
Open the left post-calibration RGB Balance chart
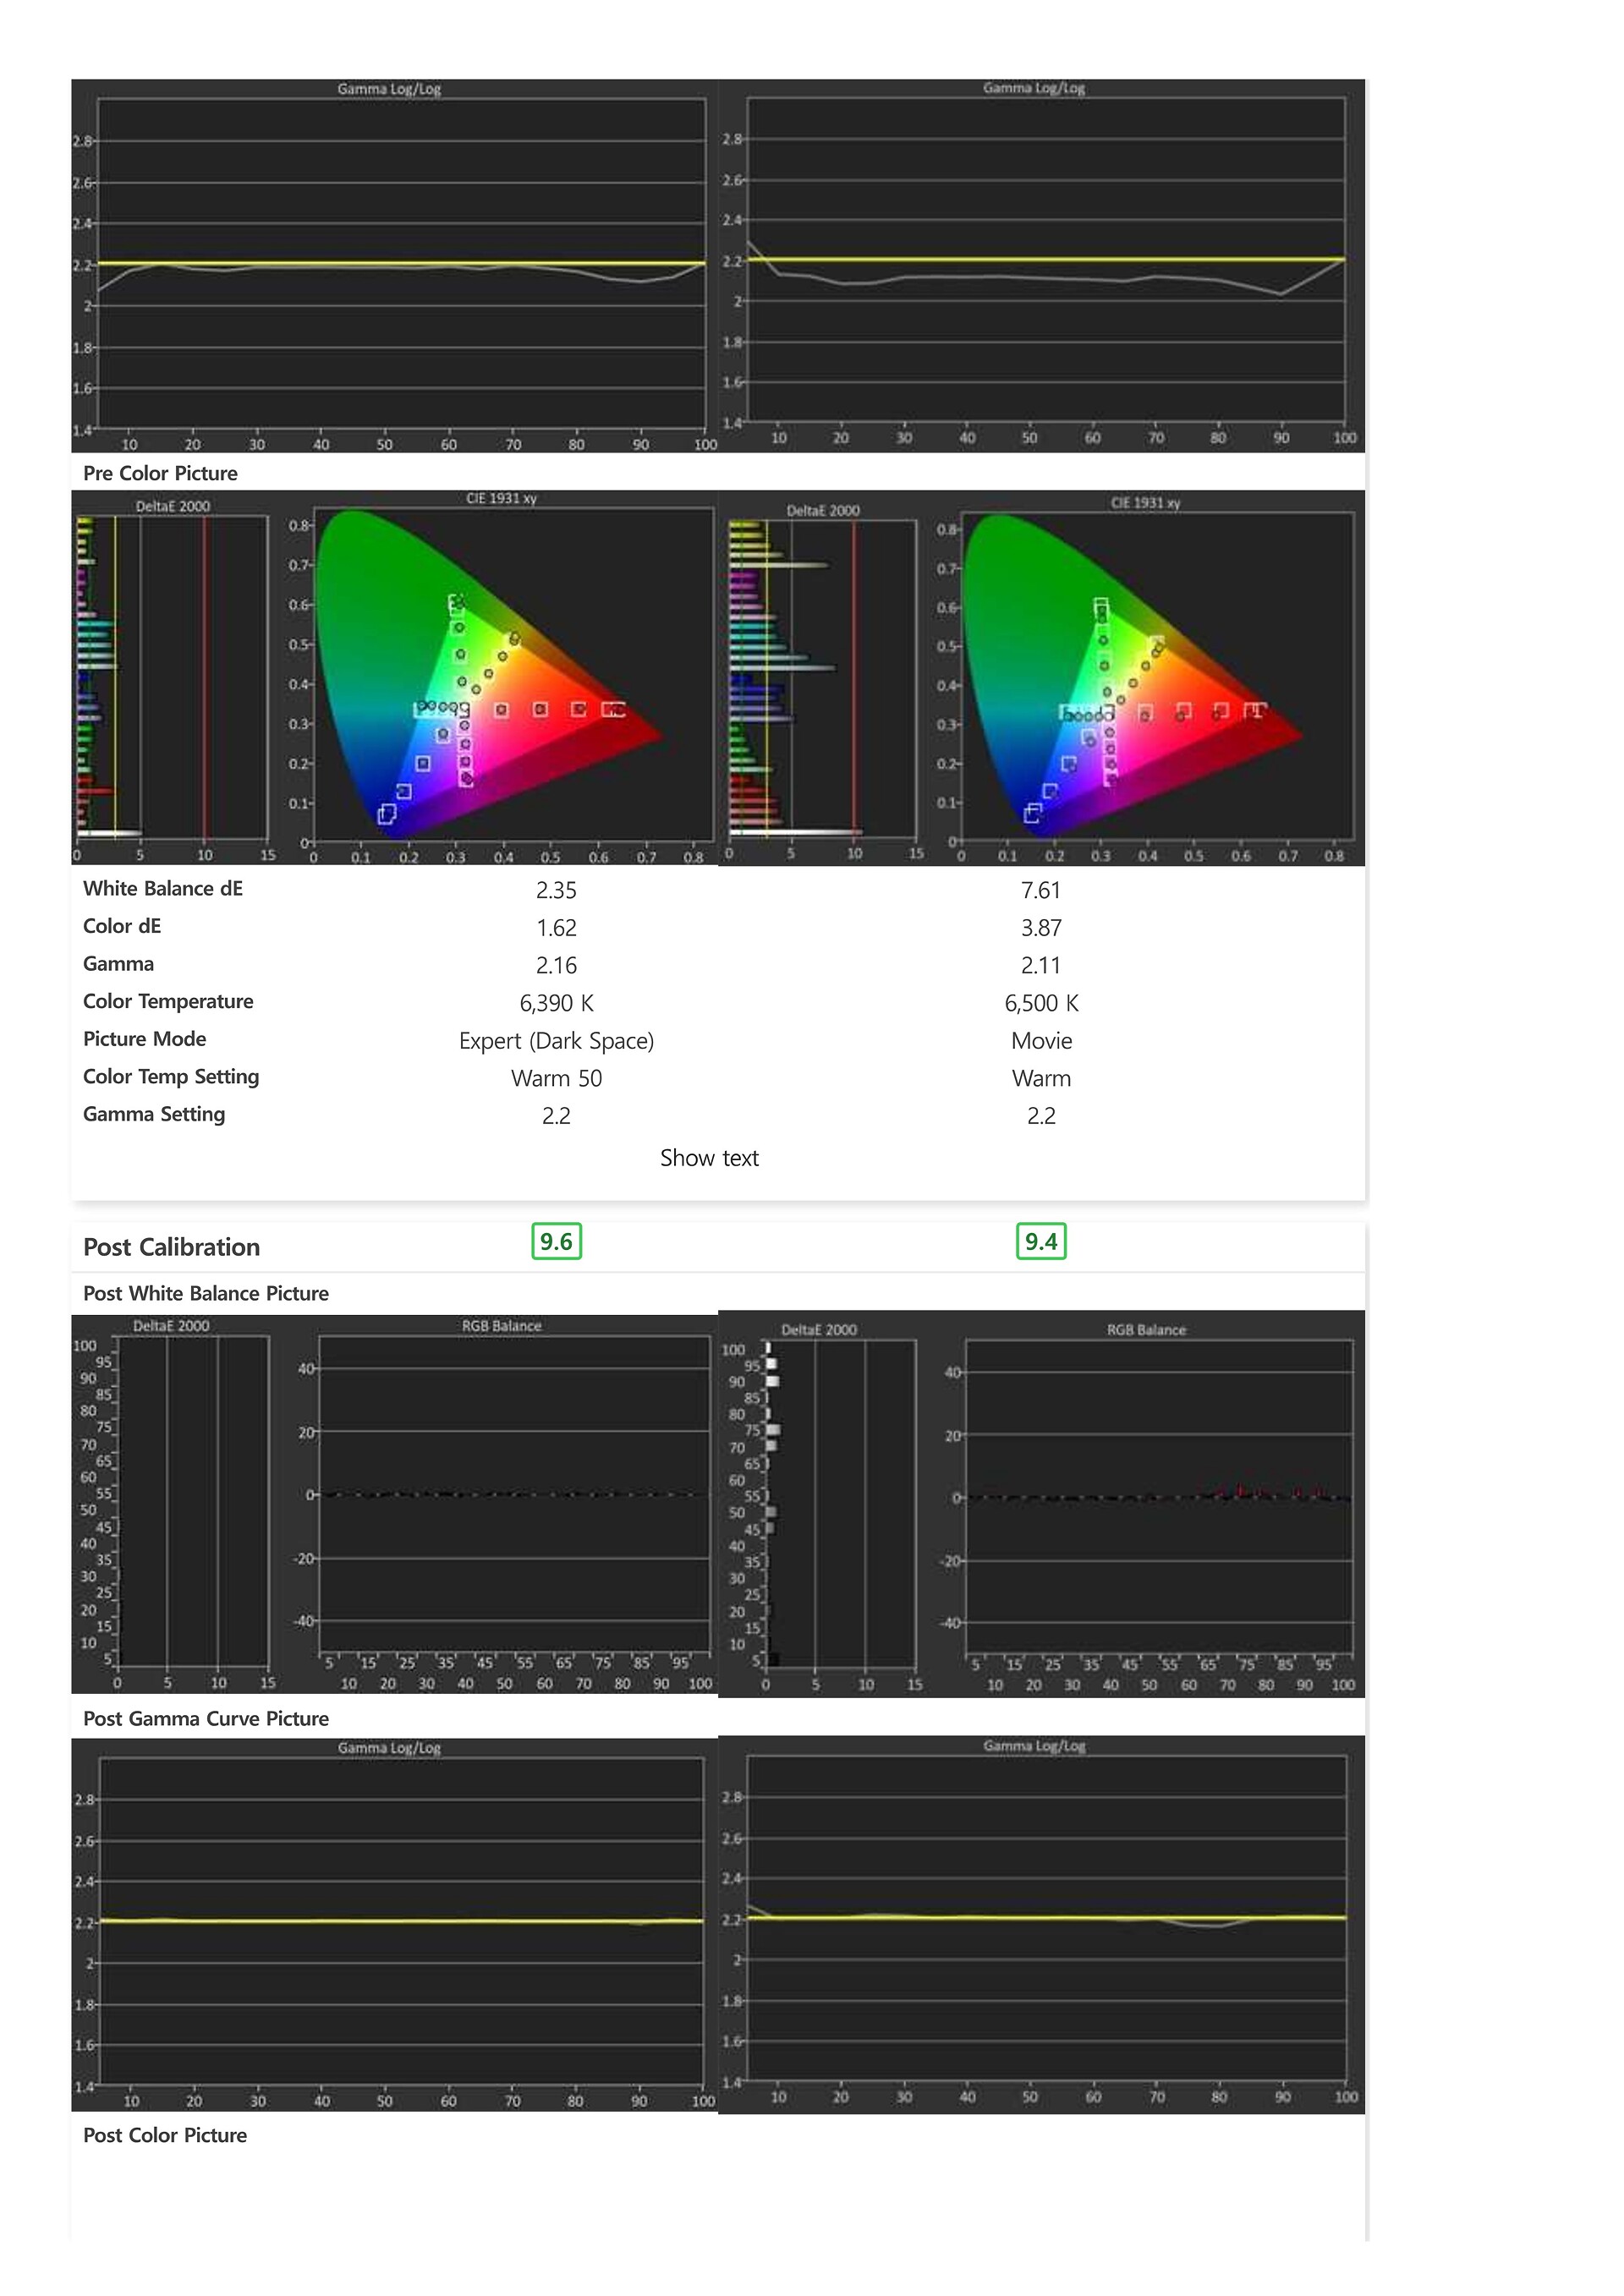click(x=502, y=1504)
